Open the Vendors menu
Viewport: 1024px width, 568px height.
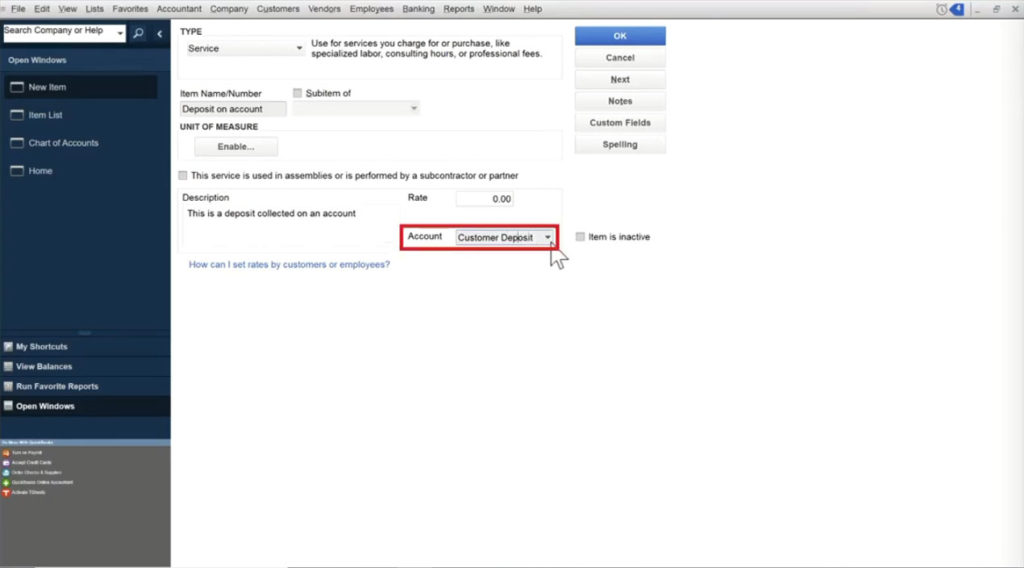coord(323,9)
